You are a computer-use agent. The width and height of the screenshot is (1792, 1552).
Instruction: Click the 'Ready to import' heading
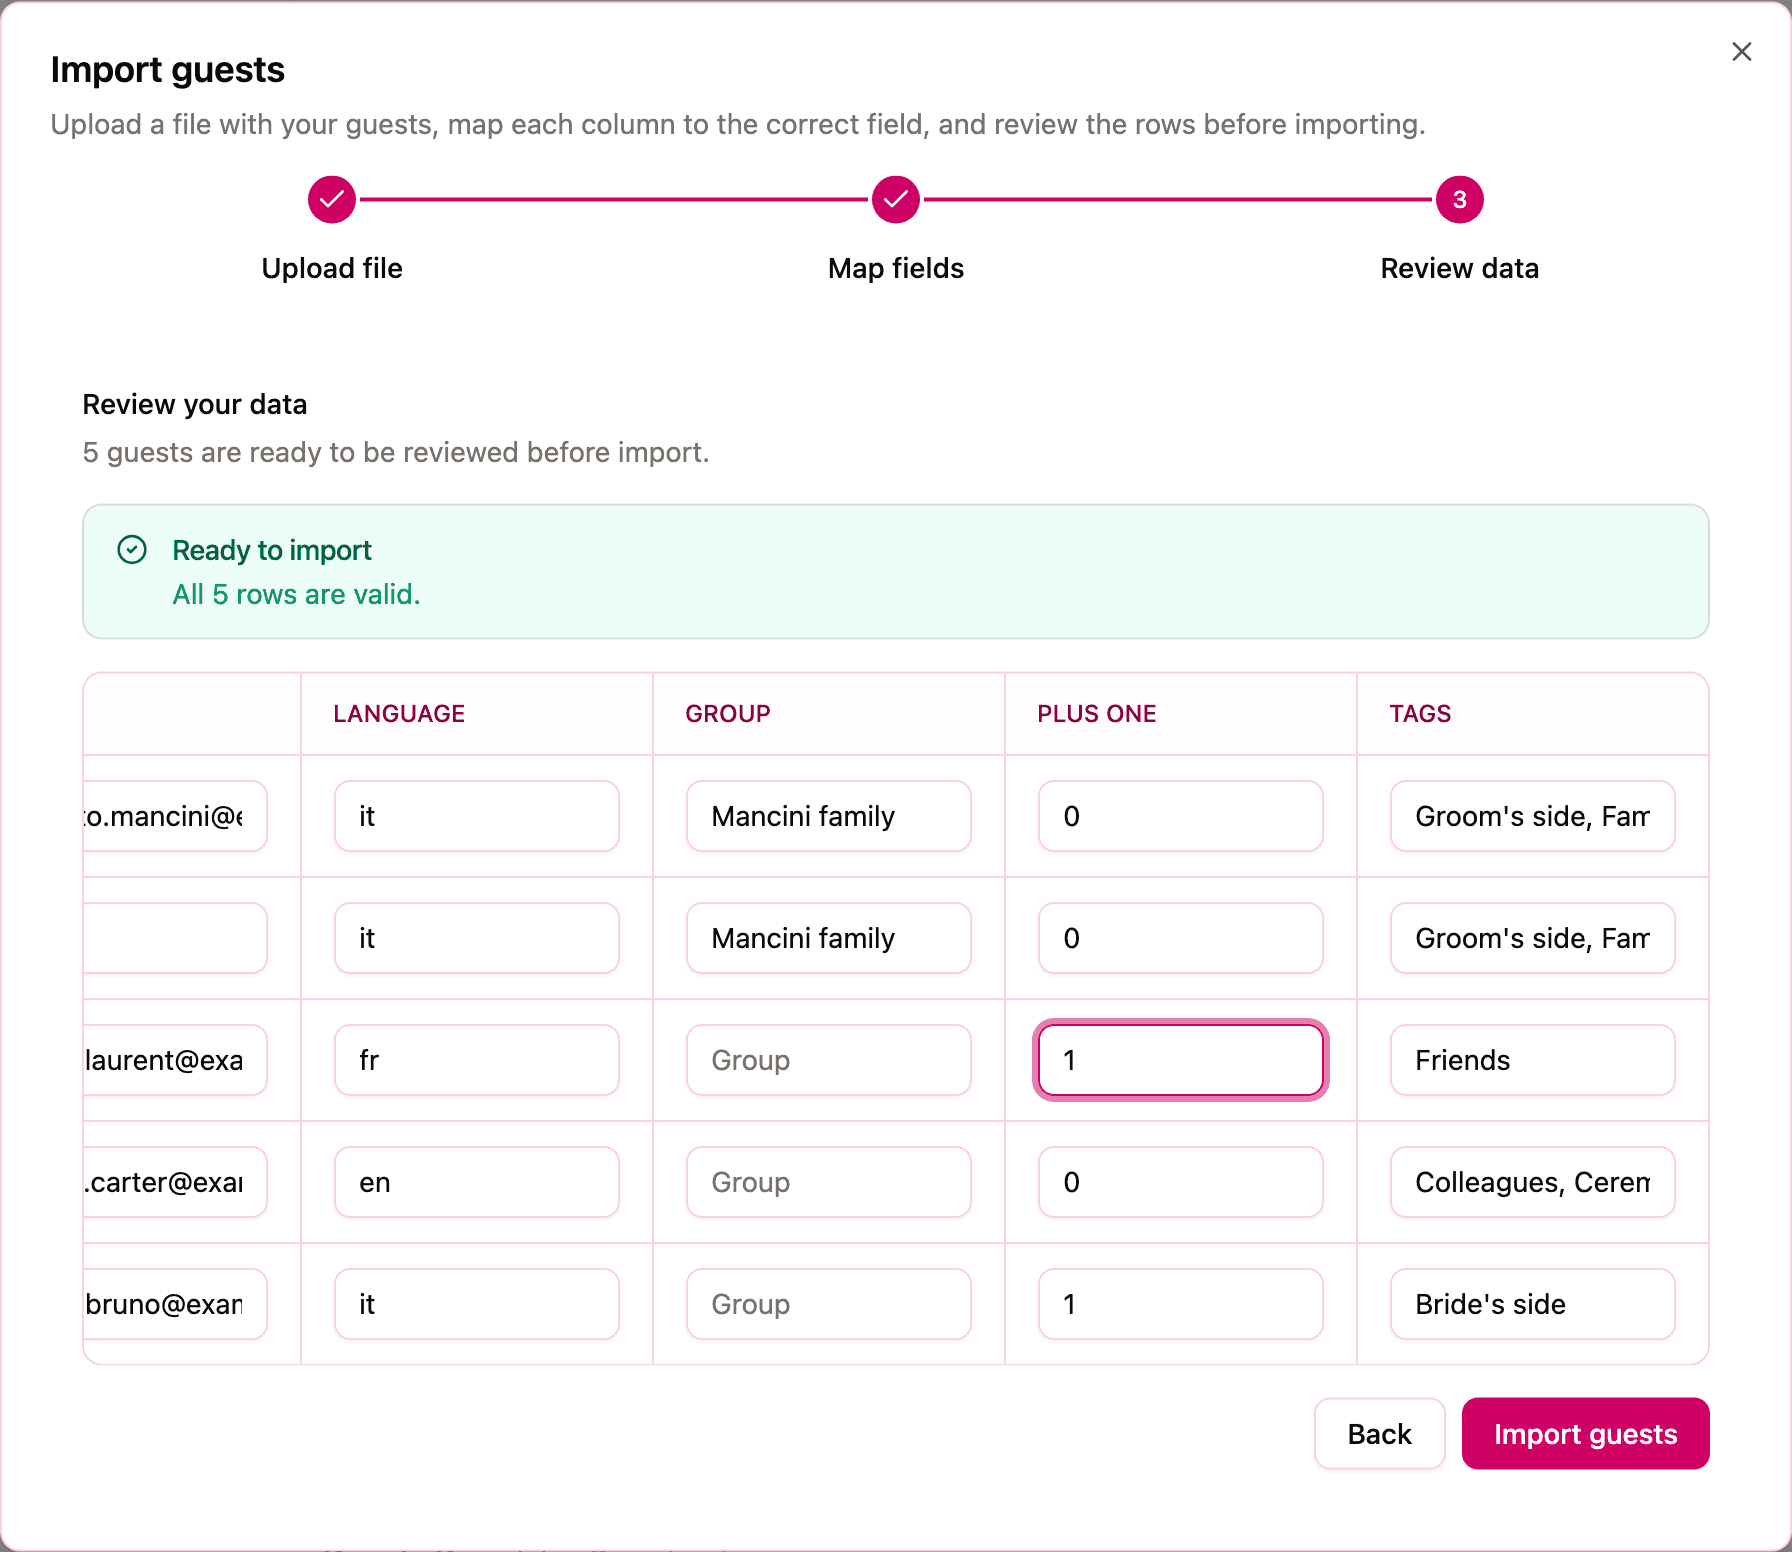pos(272,550)
